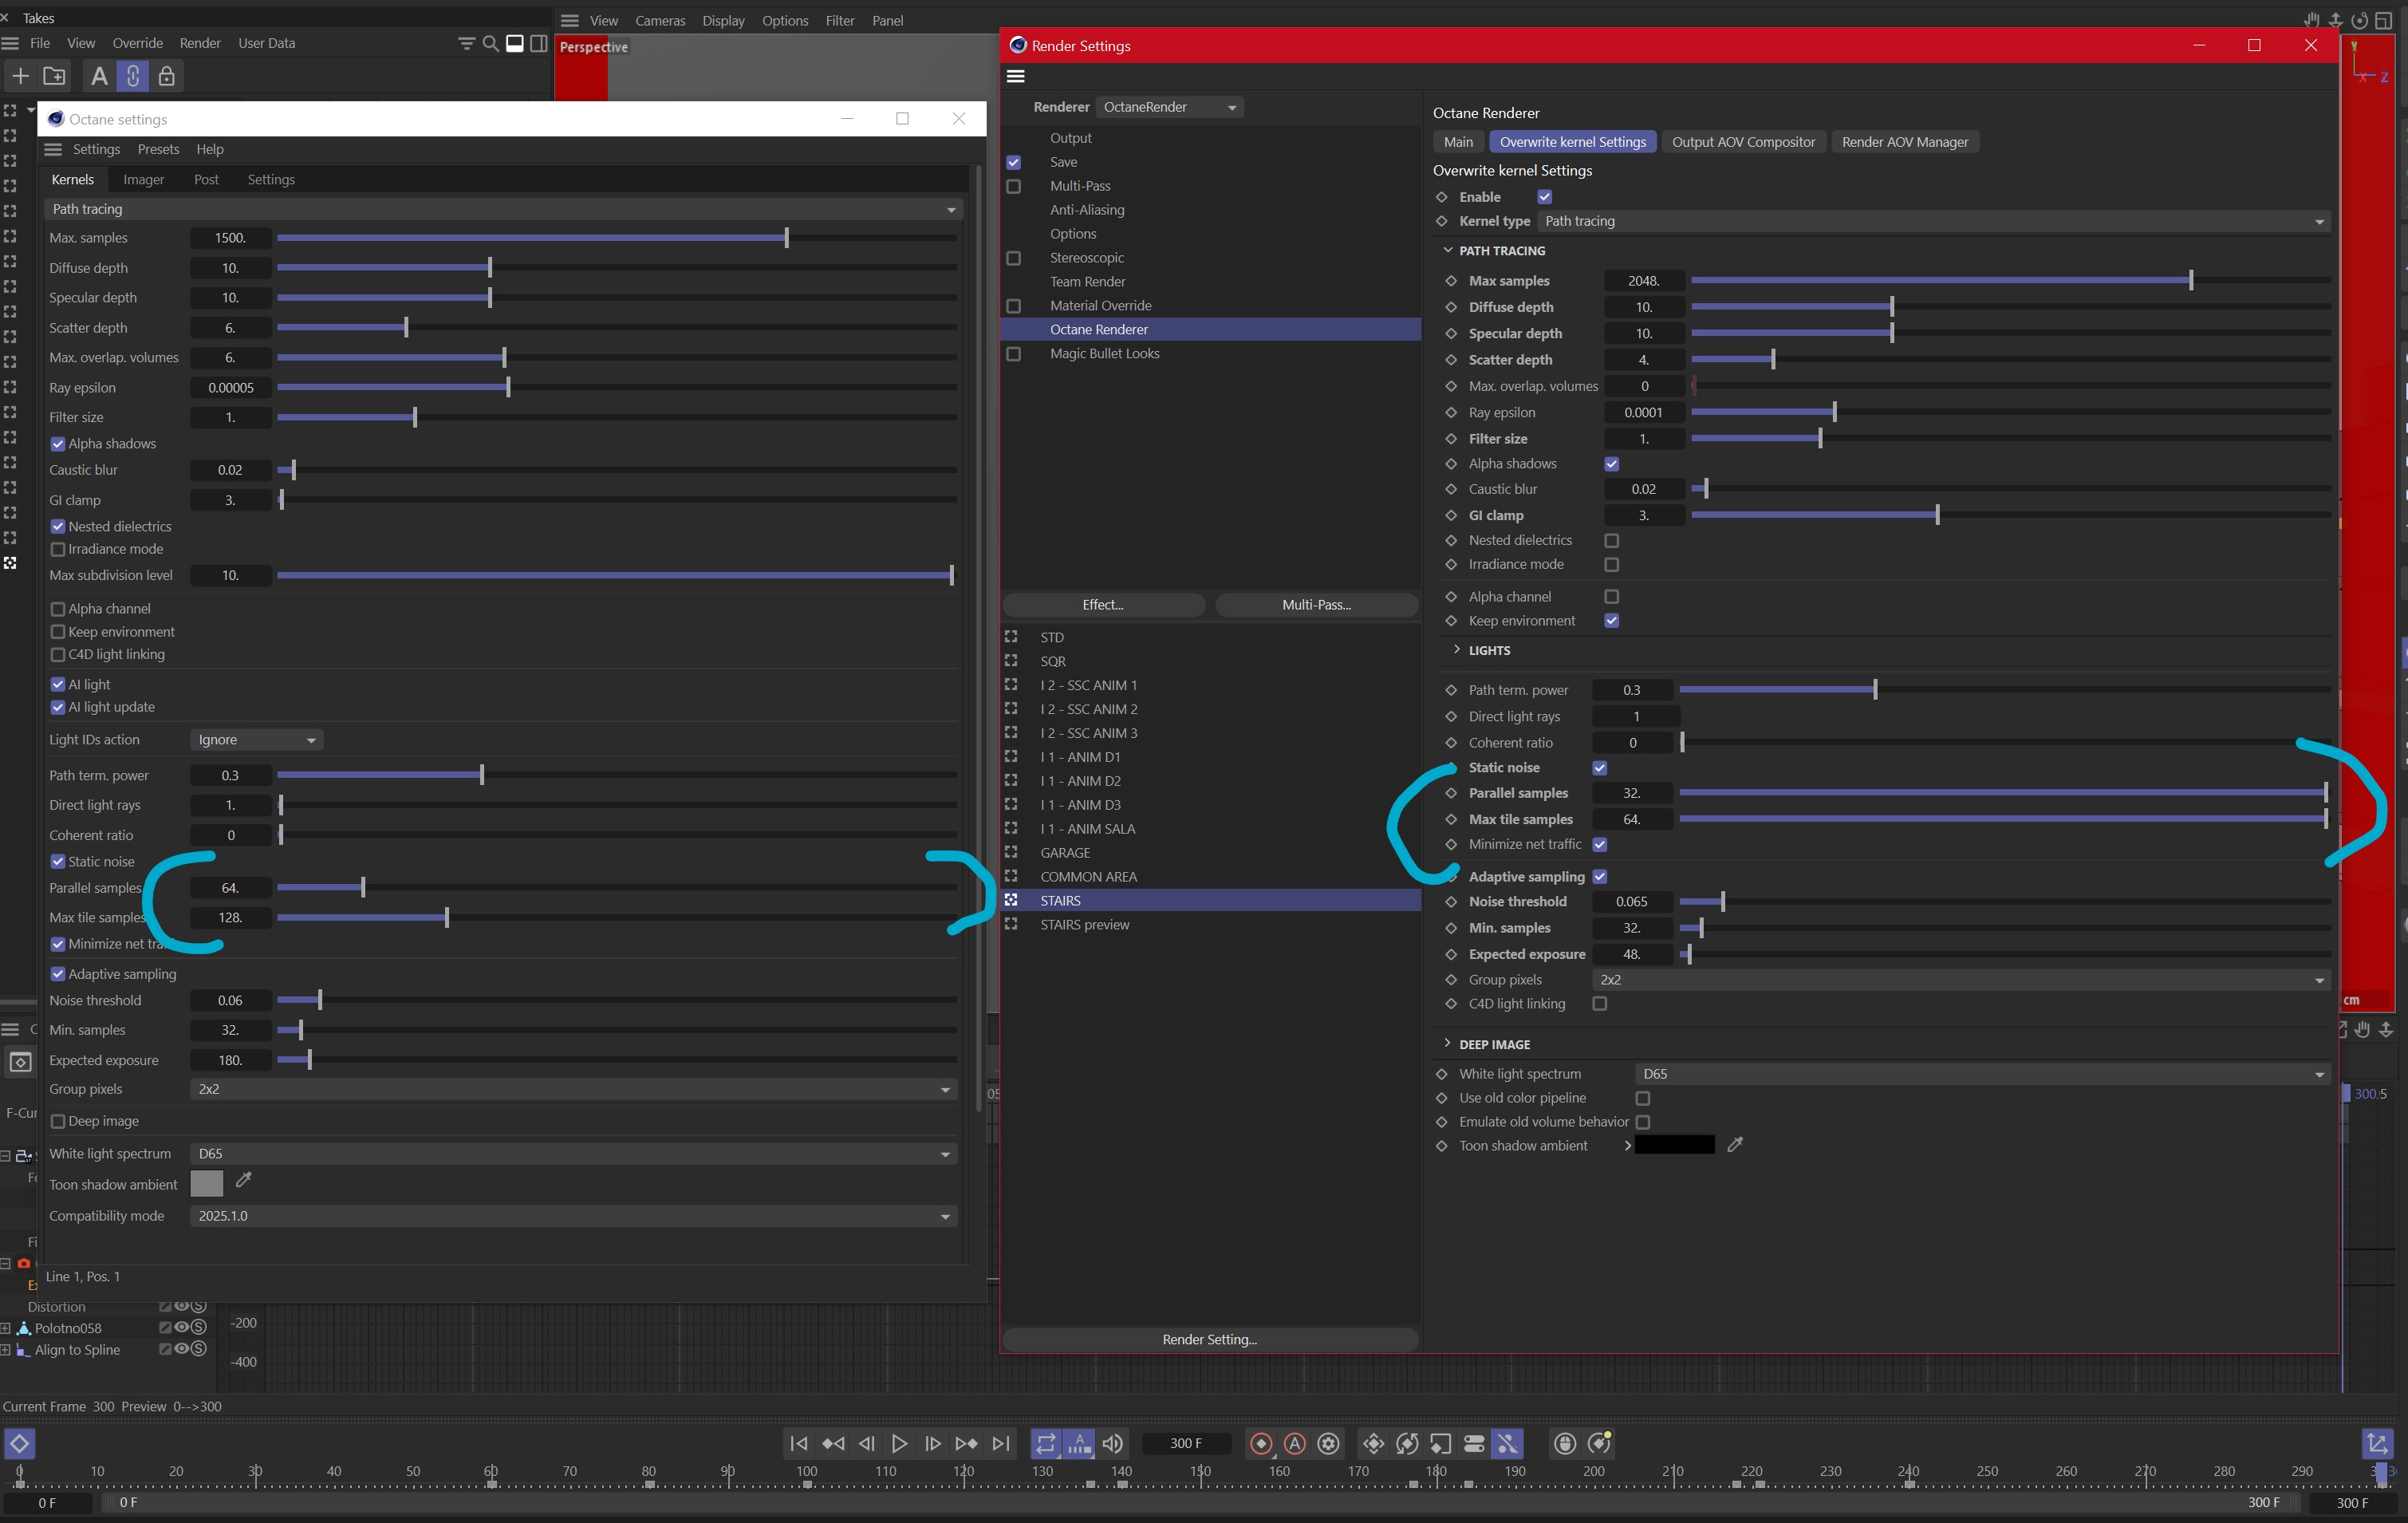Toggle the sound playback speaker icon
Screen dimensions: 2408x1523
tap(1112, 1443)
